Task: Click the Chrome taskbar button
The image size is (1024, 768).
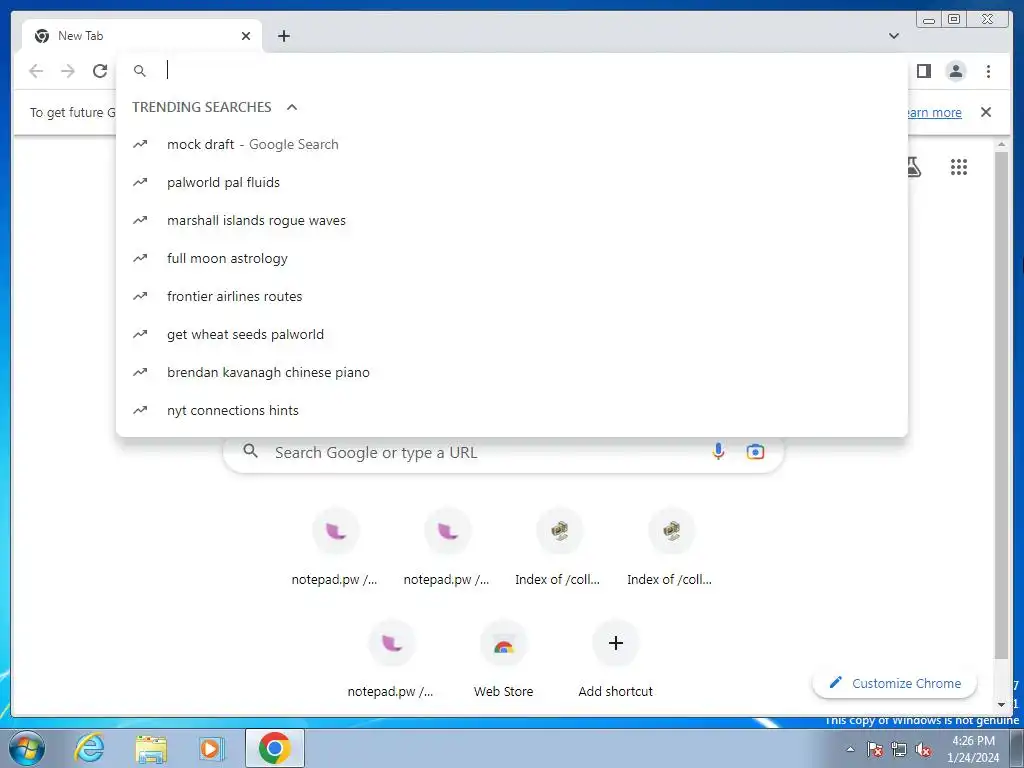Action: [x=274, y=748]
